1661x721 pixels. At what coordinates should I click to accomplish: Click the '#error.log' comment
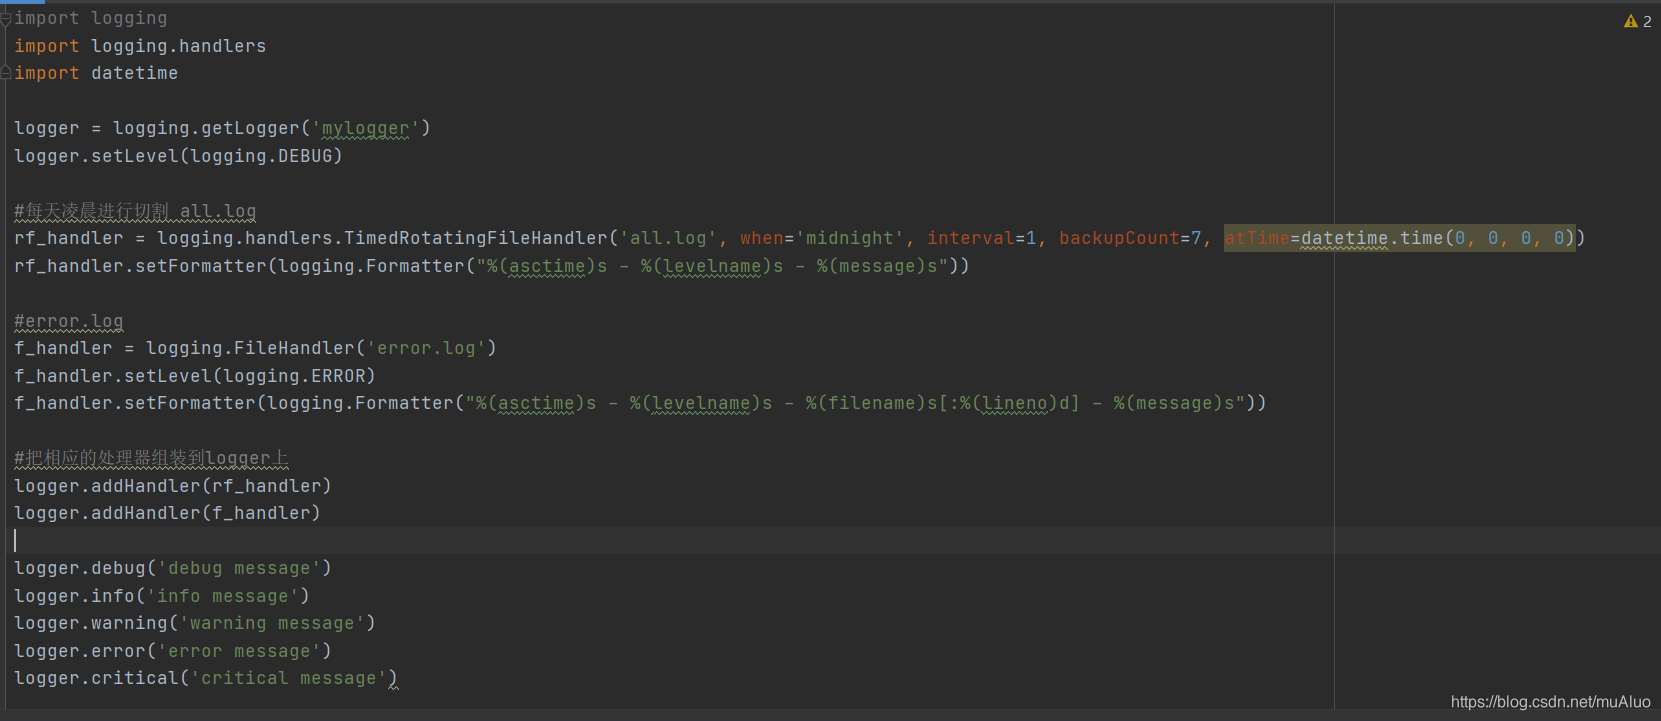[x=69, y=321]
